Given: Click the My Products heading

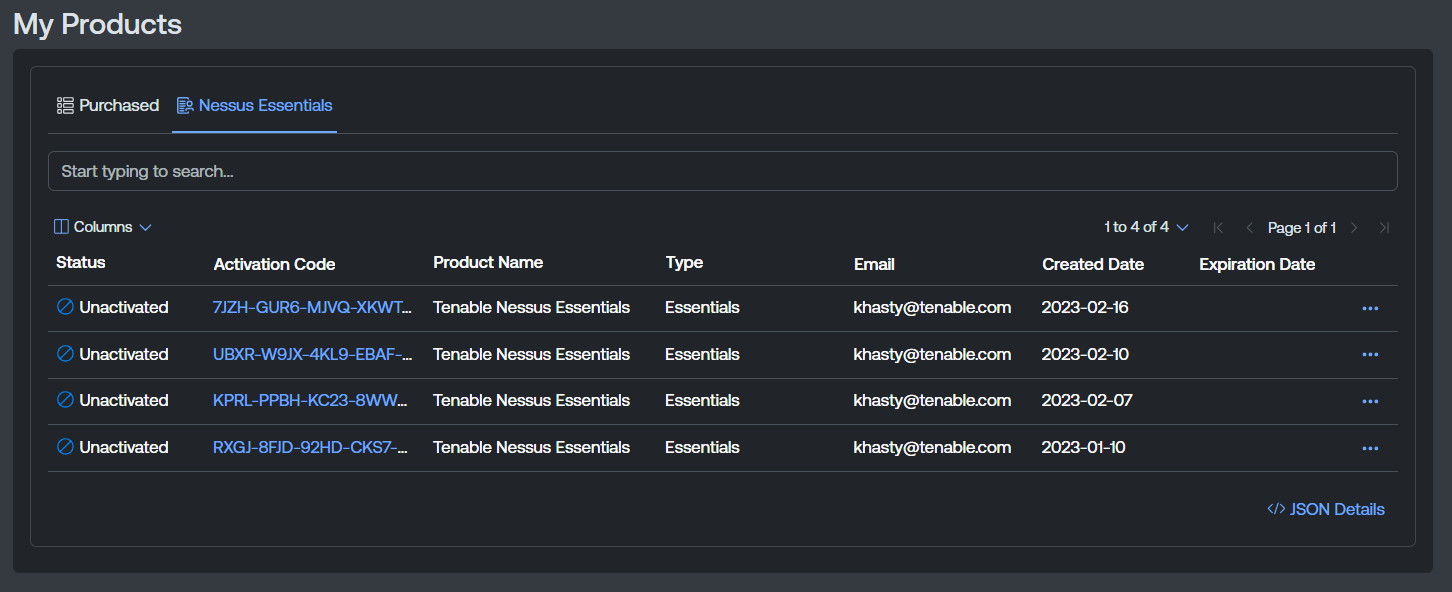Looking at the screenshot, I should click(x=97, y=24).
